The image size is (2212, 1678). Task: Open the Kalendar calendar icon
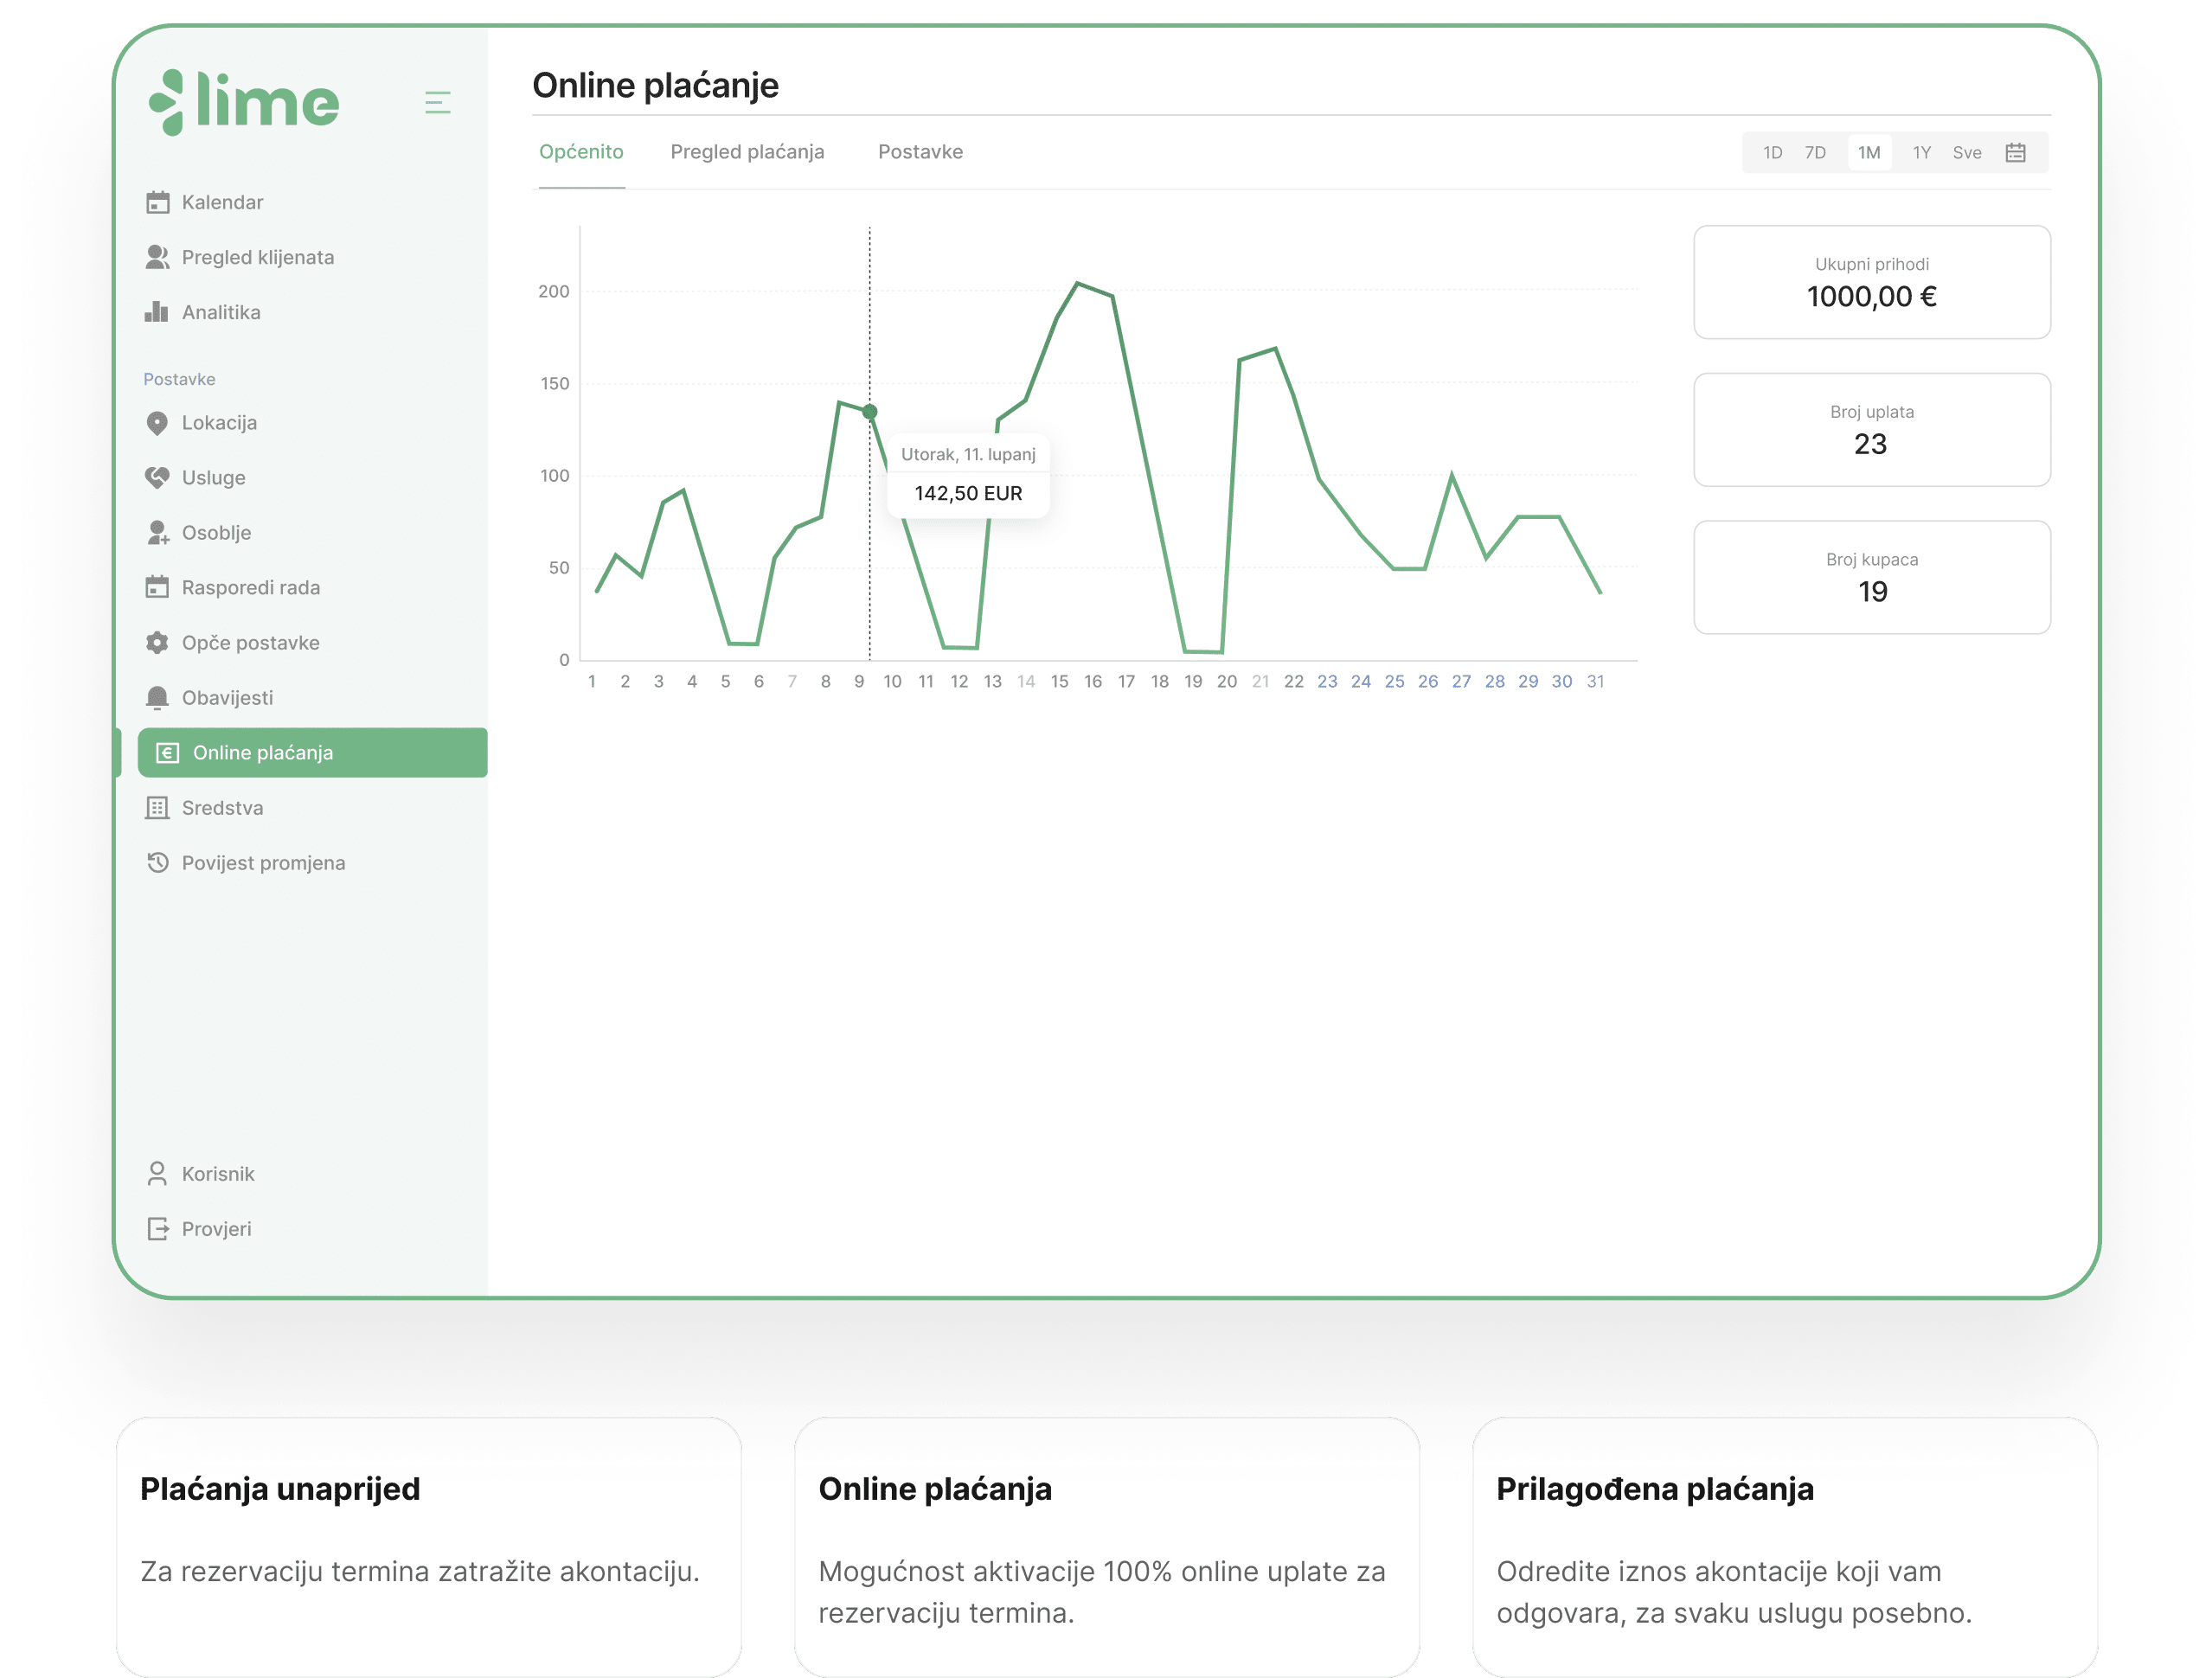(159, 202)
